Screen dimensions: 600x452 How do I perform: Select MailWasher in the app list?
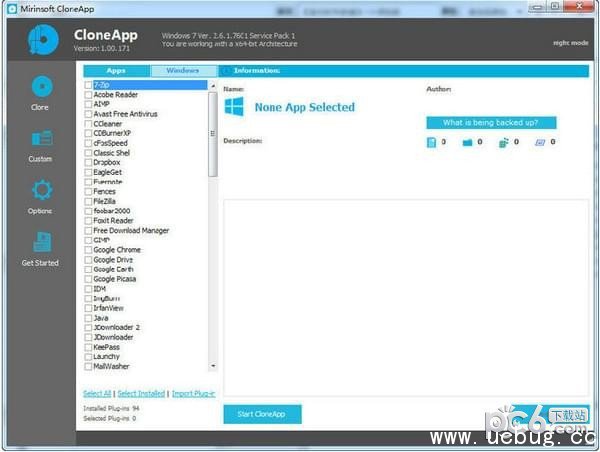coord(111,366)
